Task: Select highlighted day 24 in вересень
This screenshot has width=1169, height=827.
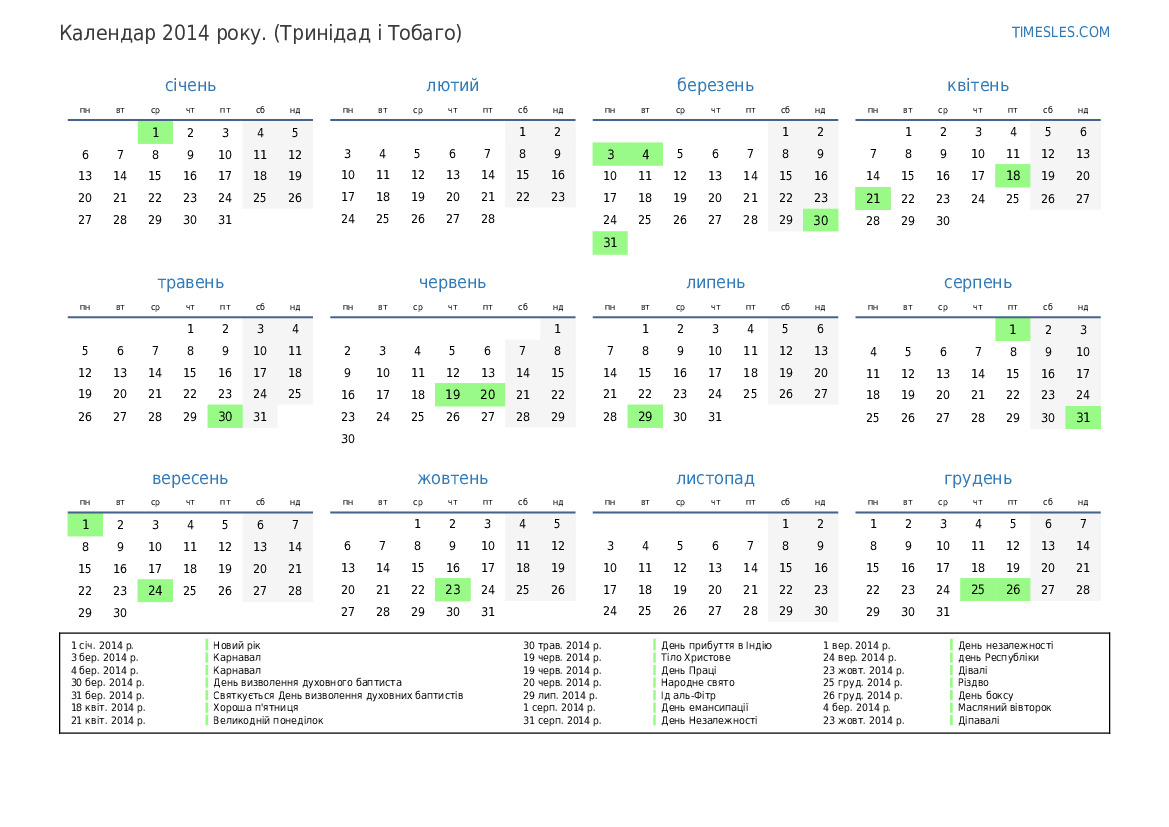Action: pyautogui.click(x=155, y=591)
